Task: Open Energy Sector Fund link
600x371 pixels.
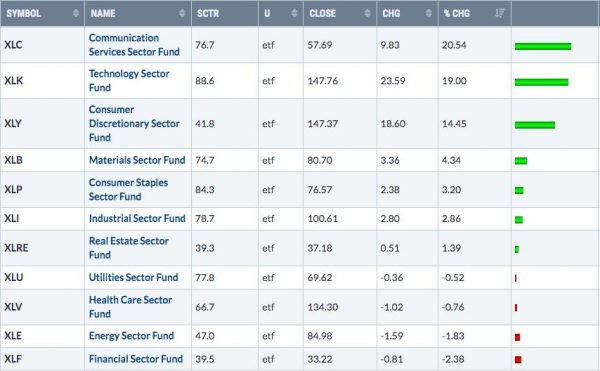Action: [131, 336]
